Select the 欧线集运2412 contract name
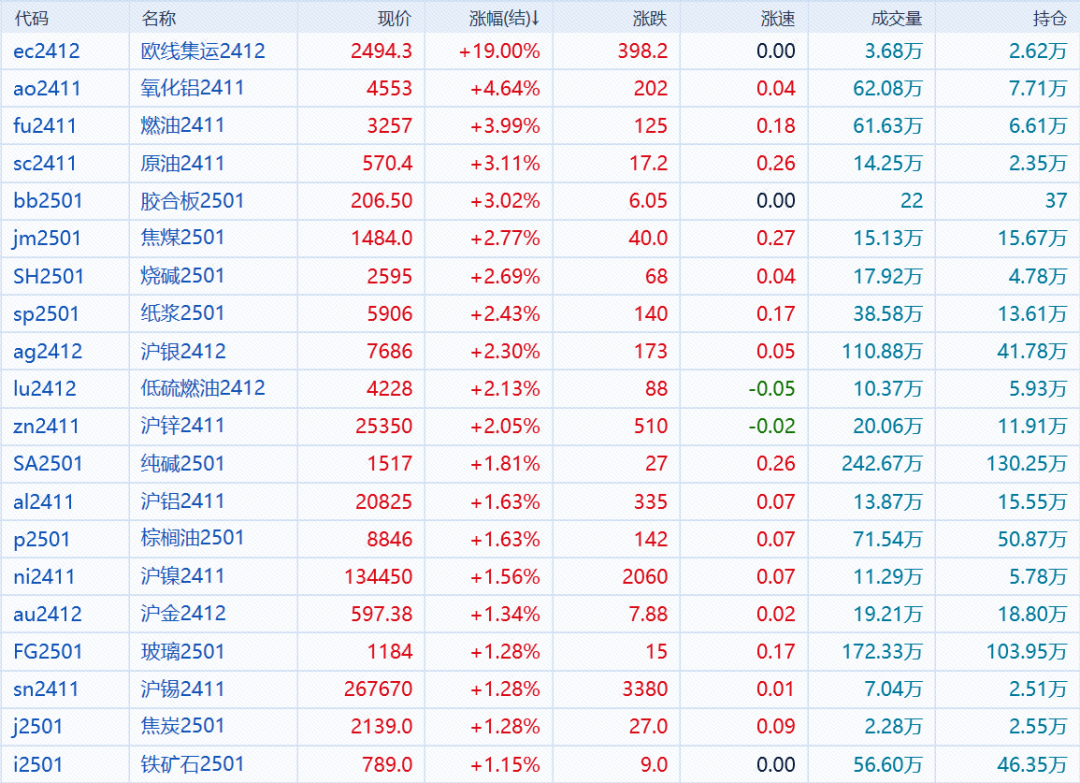 pyautogui.click(x=203, y=51)
